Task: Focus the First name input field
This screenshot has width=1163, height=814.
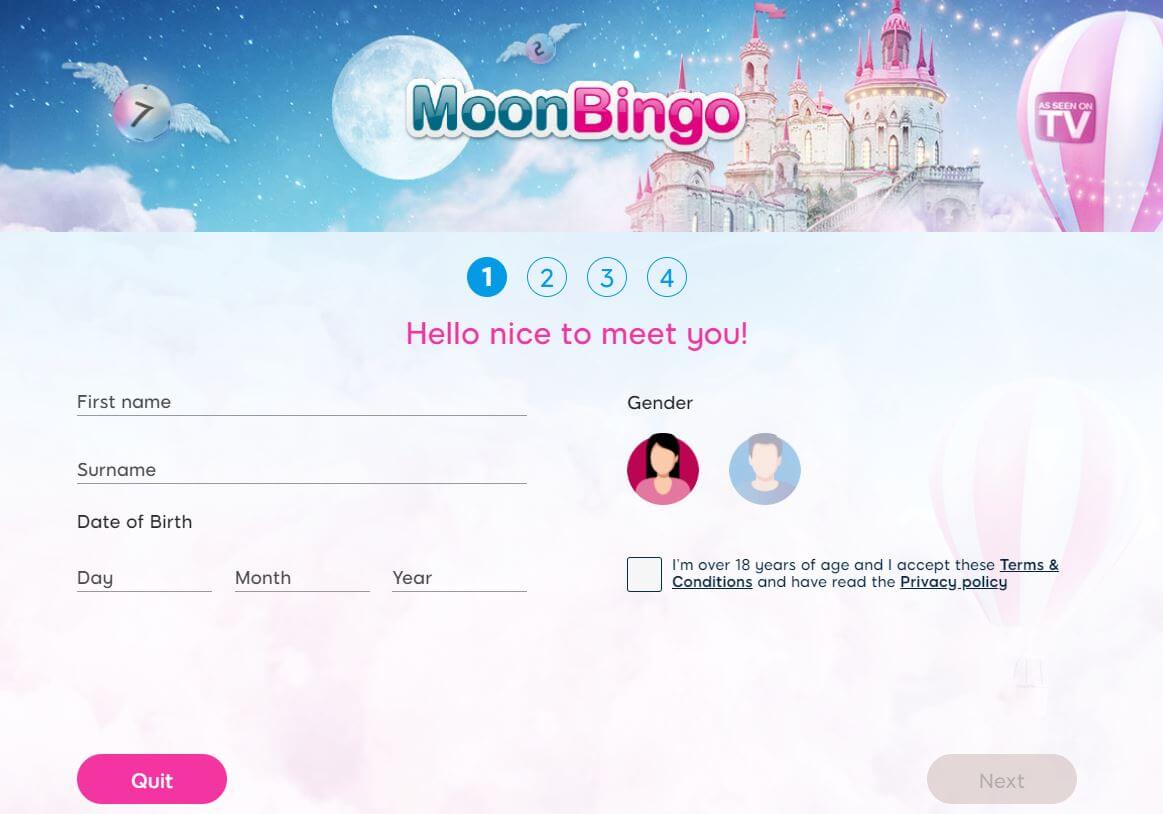Action: [302, 402]
